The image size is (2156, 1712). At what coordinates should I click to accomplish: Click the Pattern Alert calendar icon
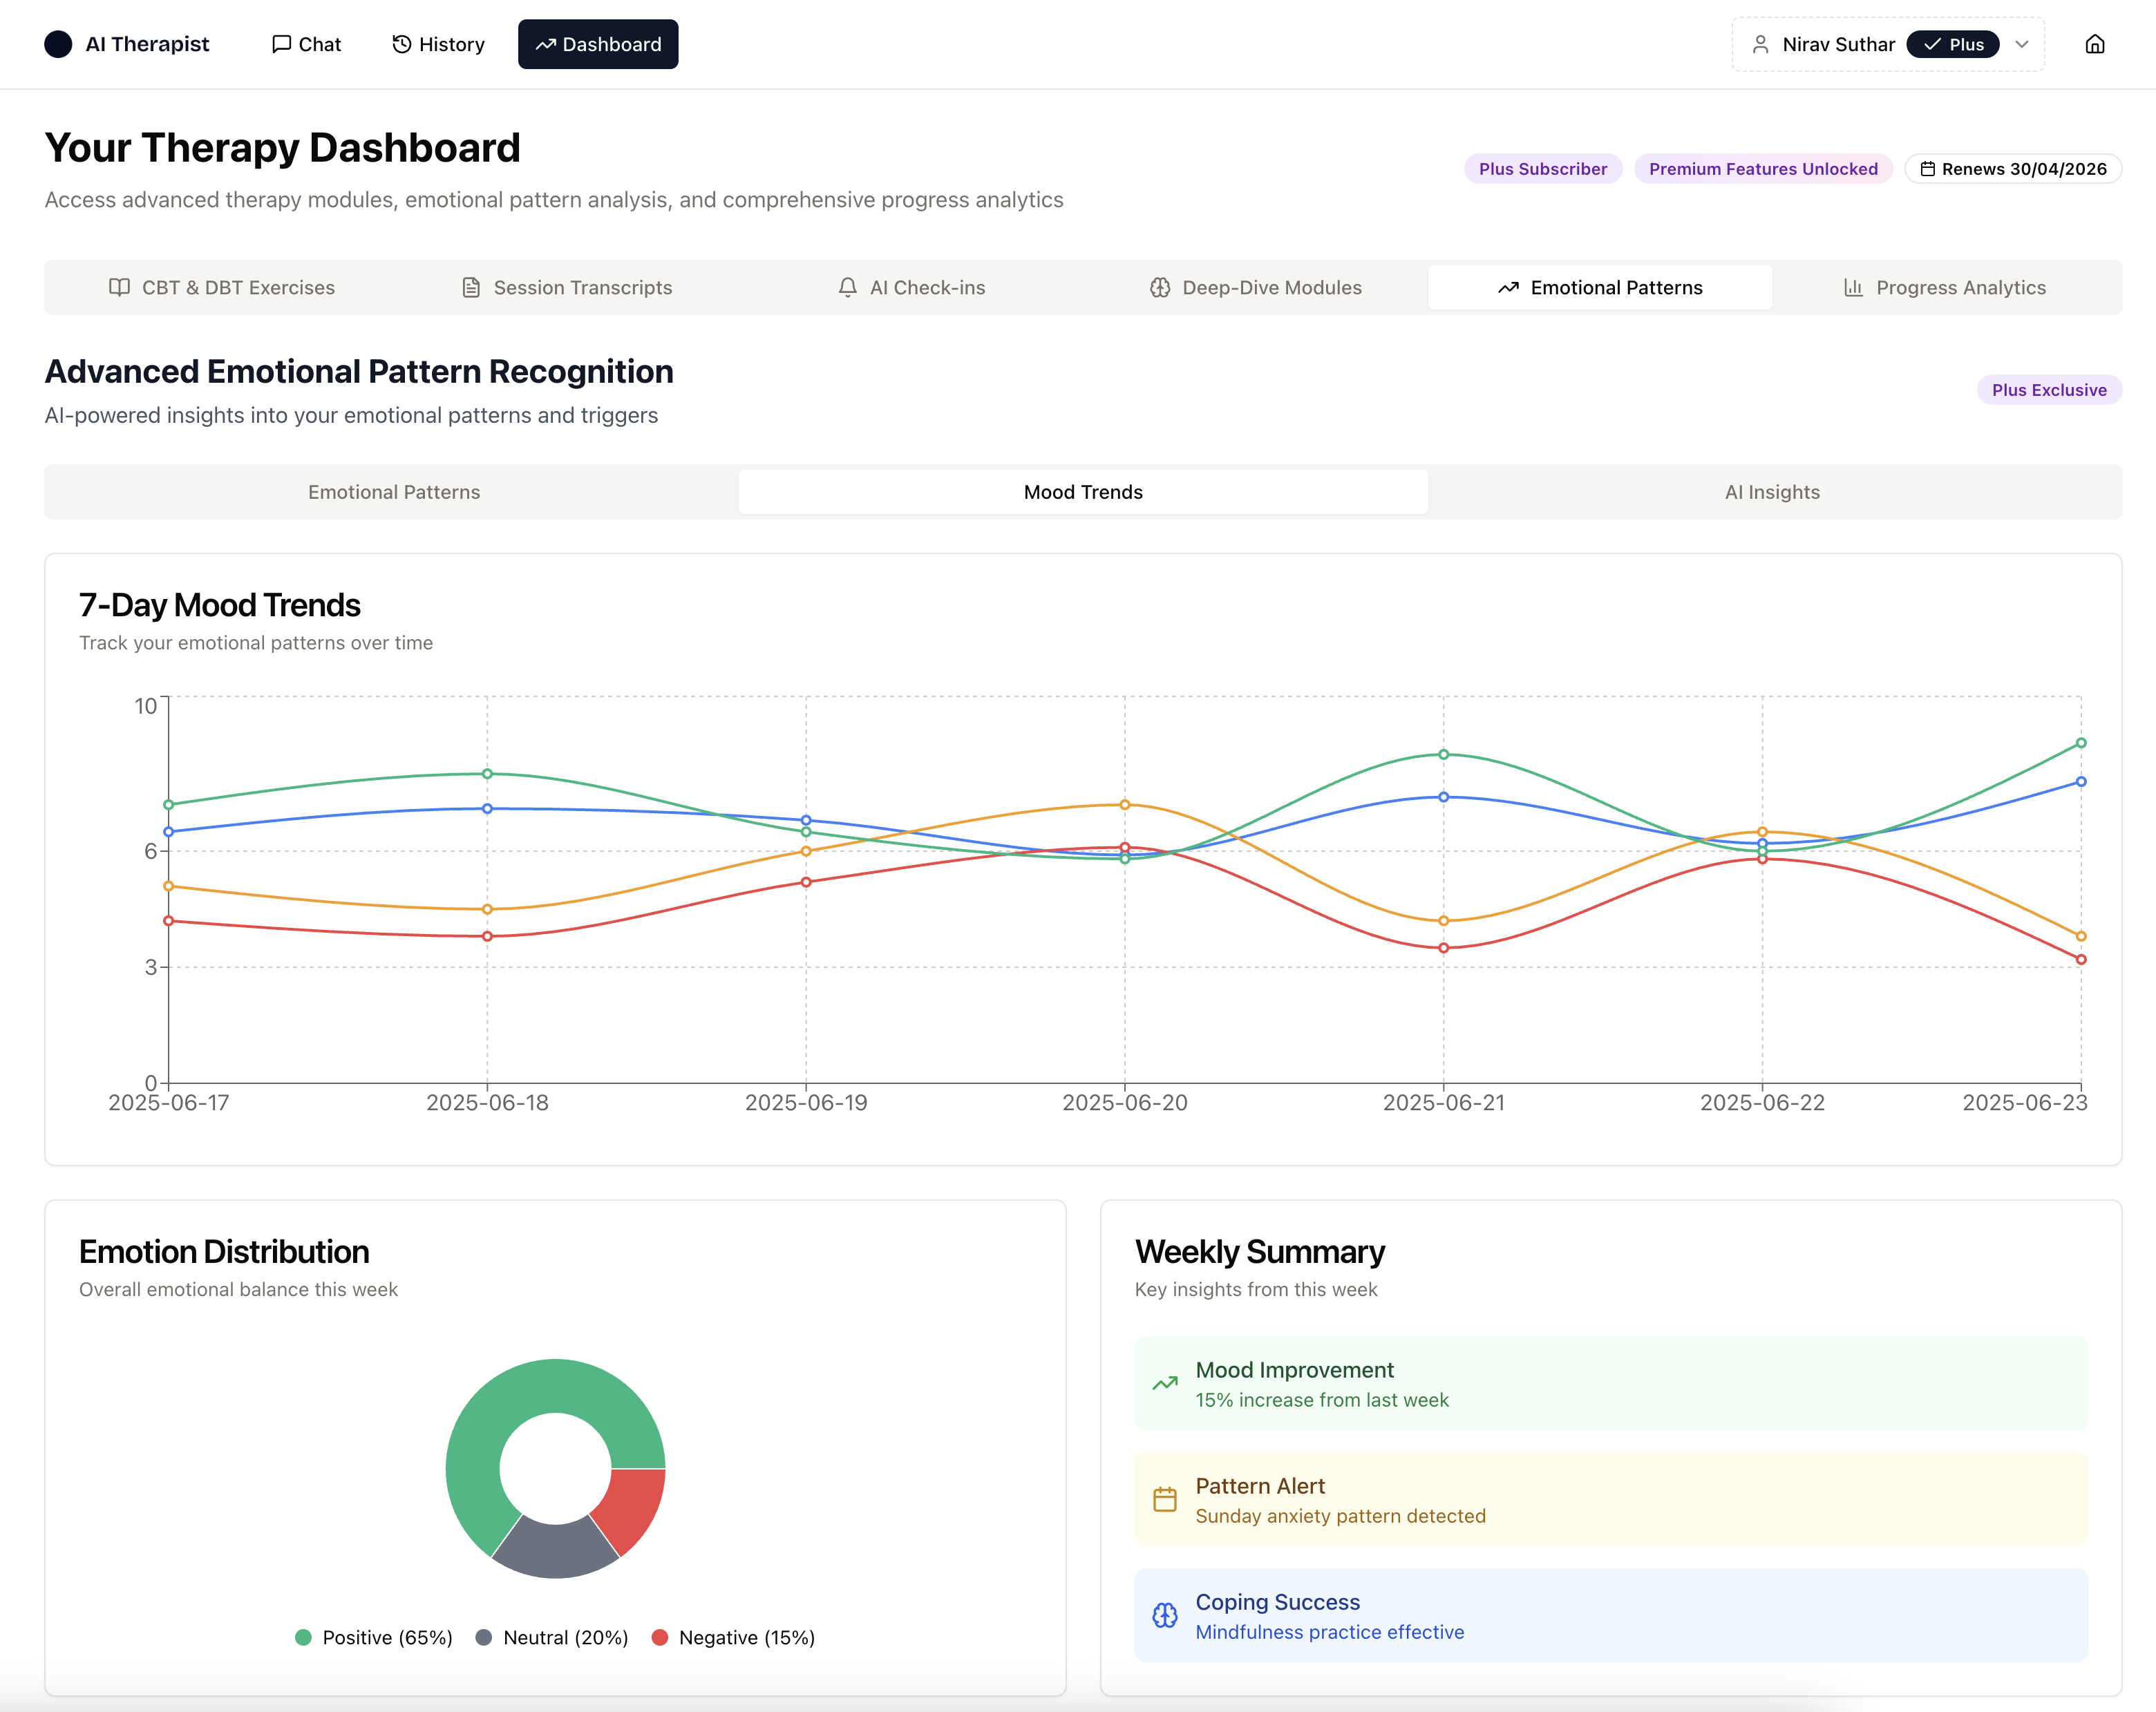click(x=1164, y=1500)
